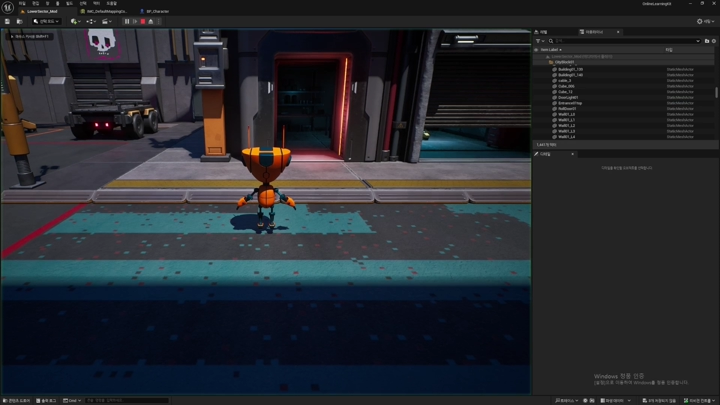Screen dimensions: 720x405
Task: Click the Unreal Engine logo icon
Action: (x=8, y=7)
